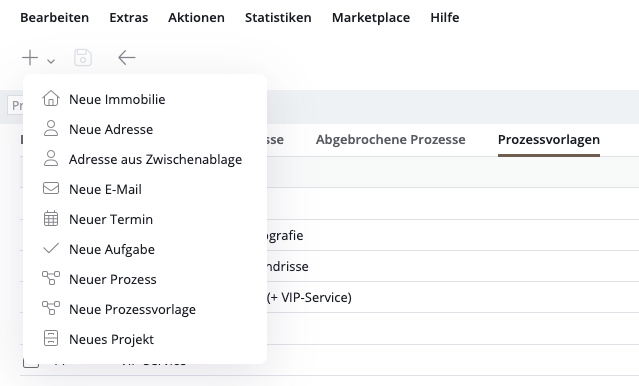
Task: Click the row text ending in 'ndrisse'
Action: tap(288, 266)
